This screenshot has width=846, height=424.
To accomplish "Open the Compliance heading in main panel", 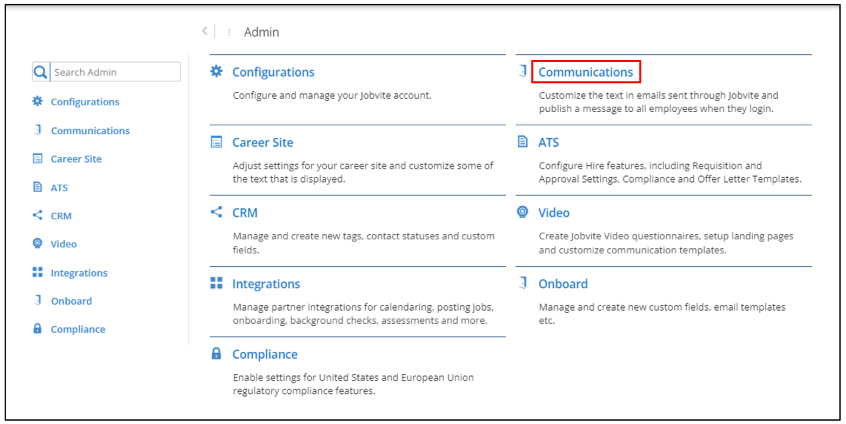I will (264, 354).
